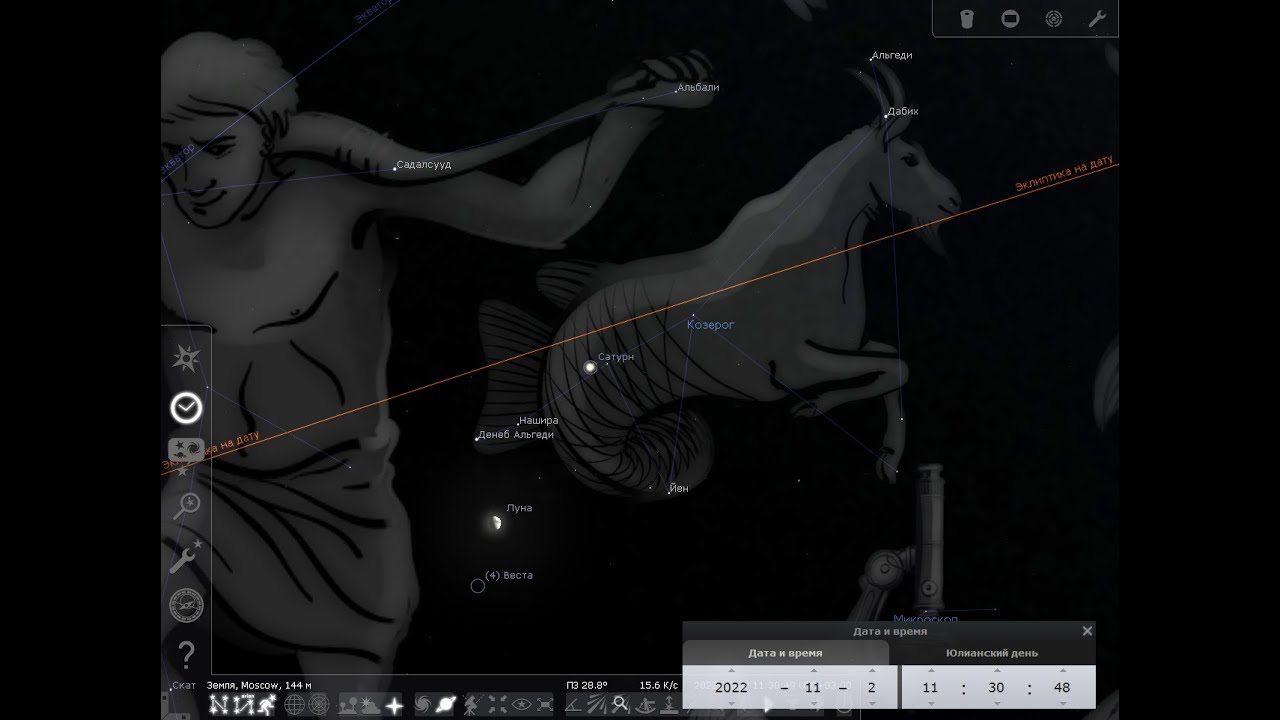Open the Help window question mark
The width and height of the screenshot is (1280, 720).
pyautogui.click(x=186, y=655)
